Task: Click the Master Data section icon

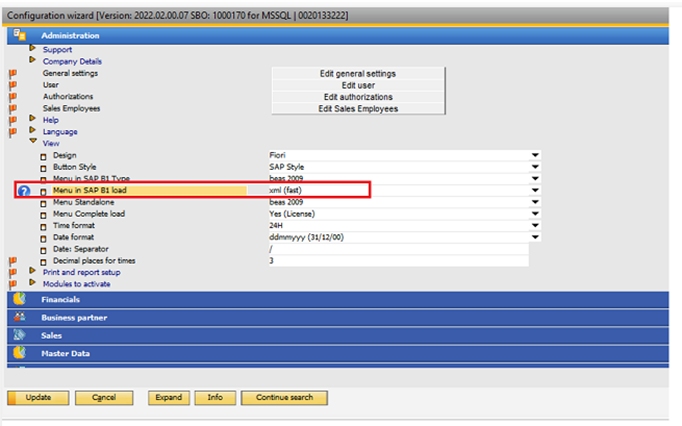Action: coord(19,352)
